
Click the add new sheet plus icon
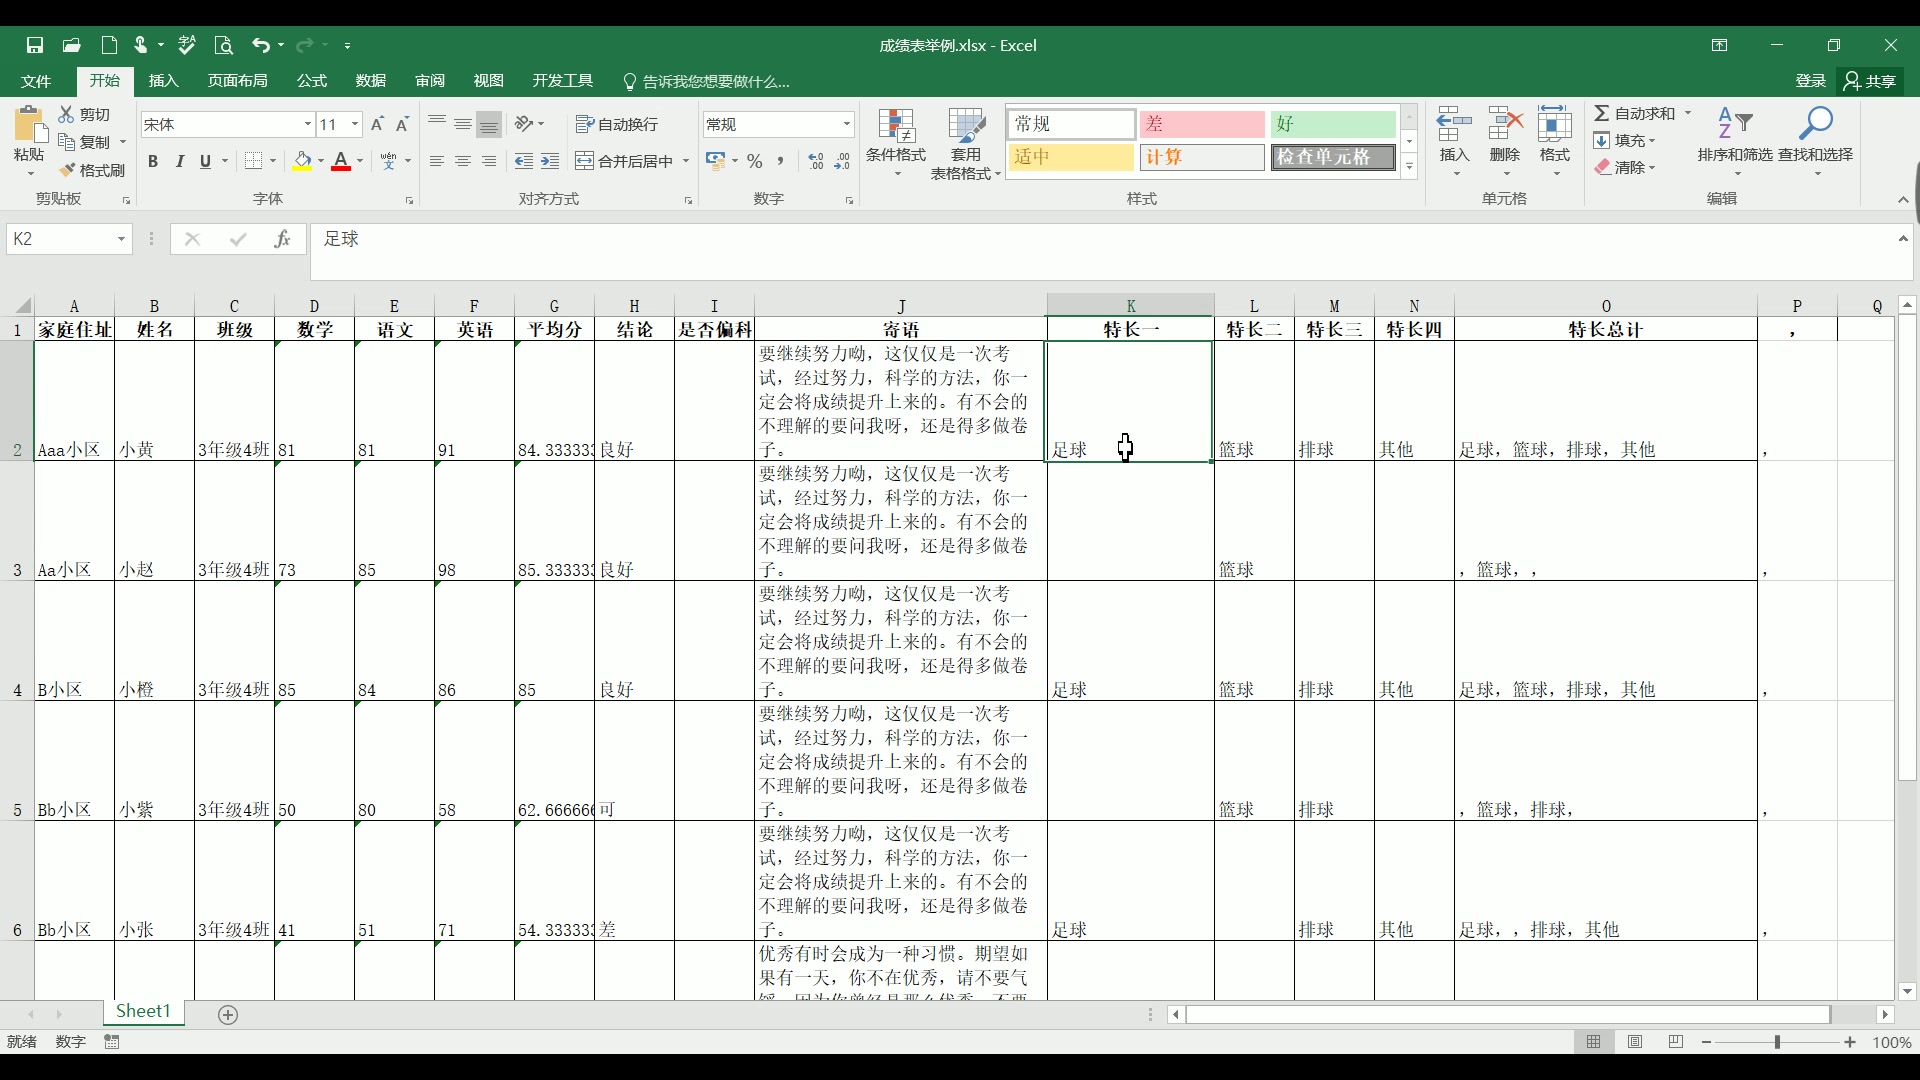click(228, 1015)
